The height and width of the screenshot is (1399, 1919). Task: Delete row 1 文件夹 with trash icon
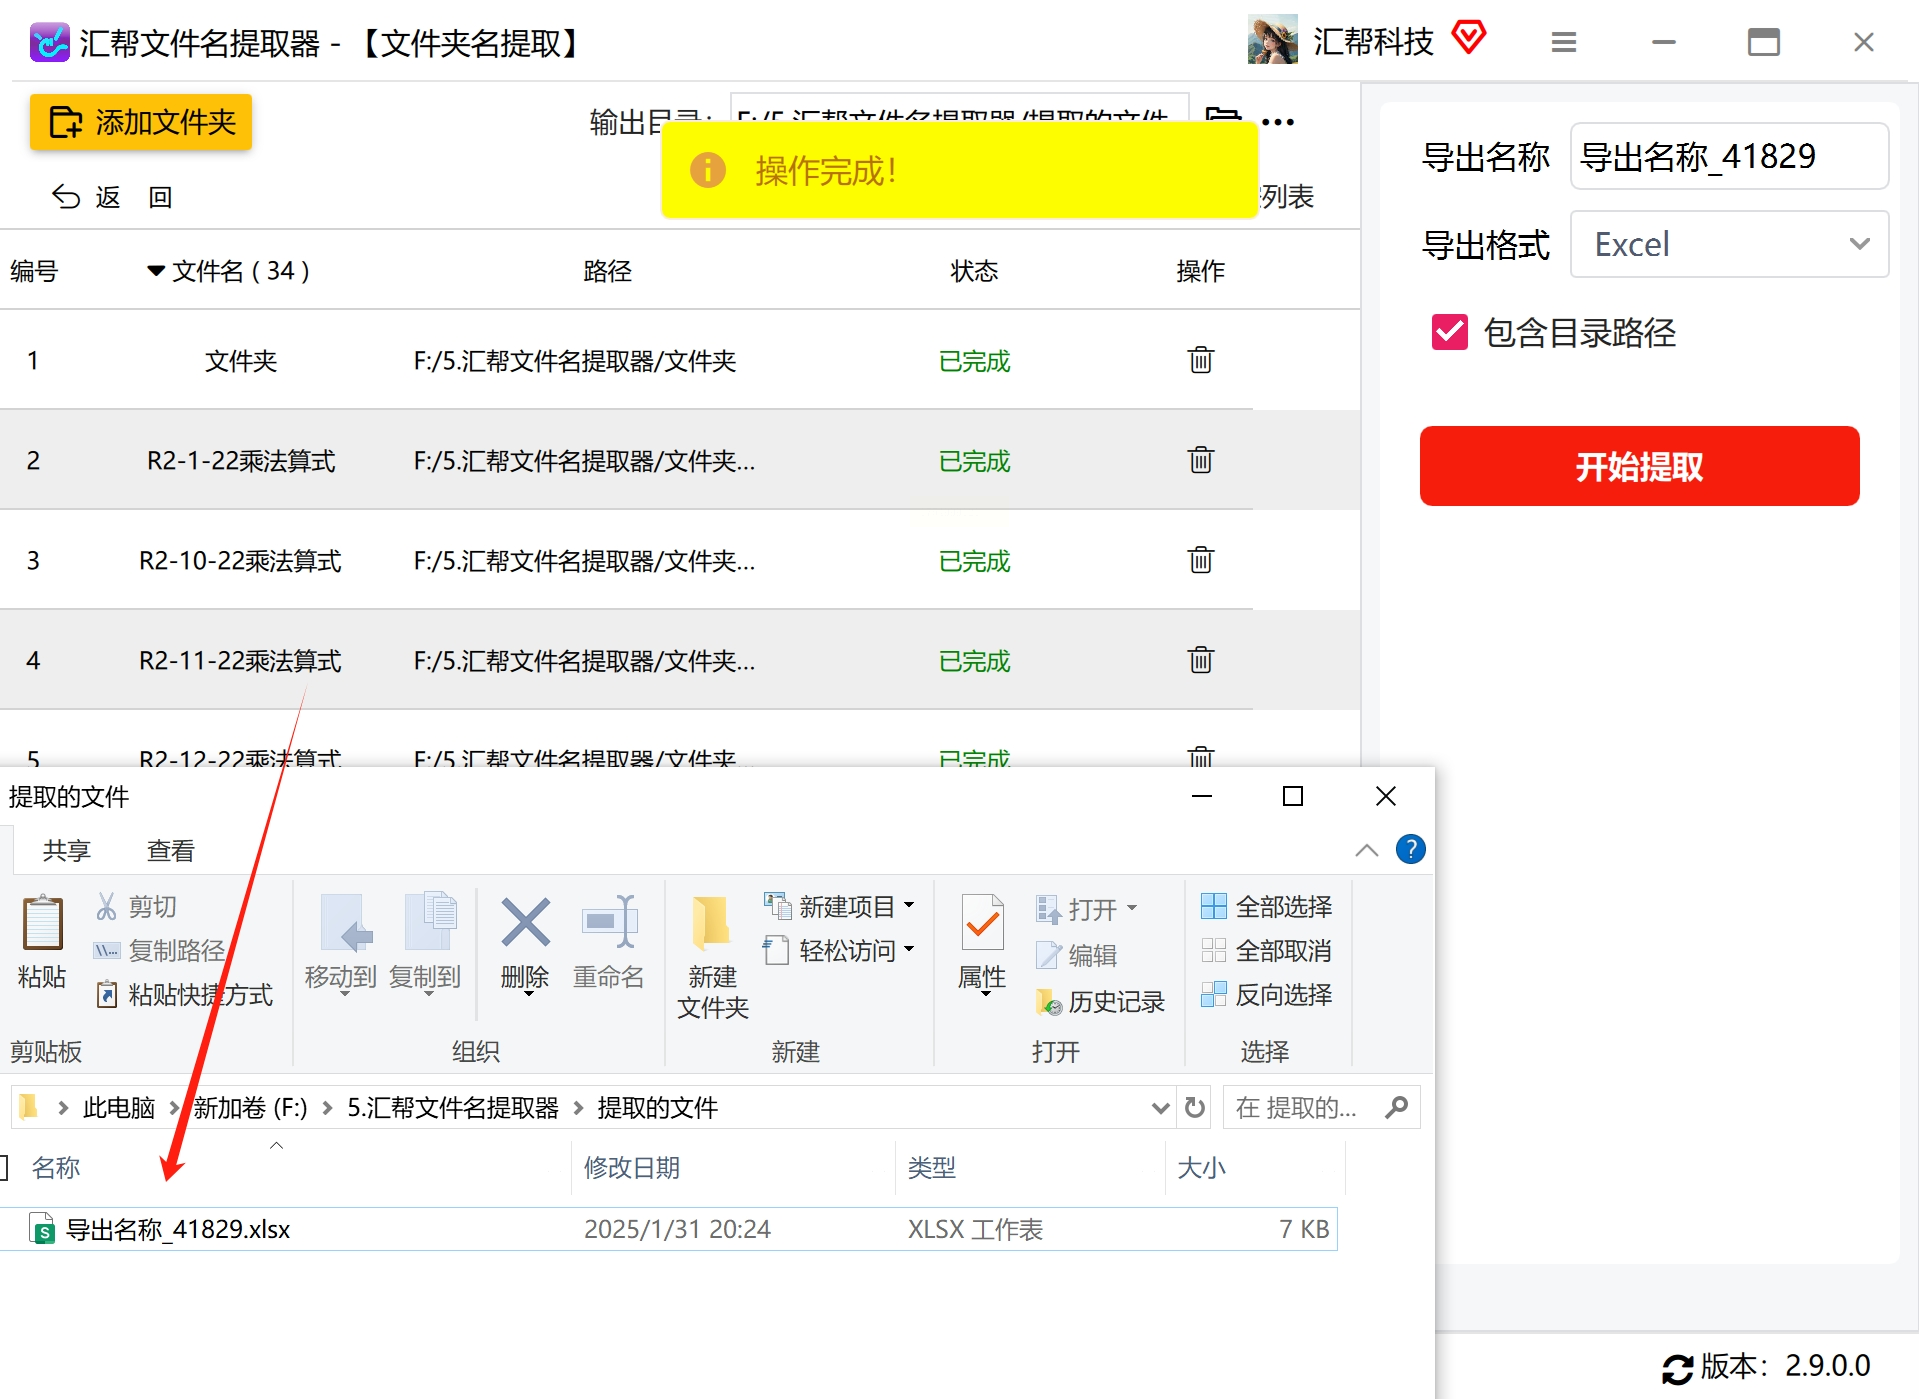pos(1201,360)
